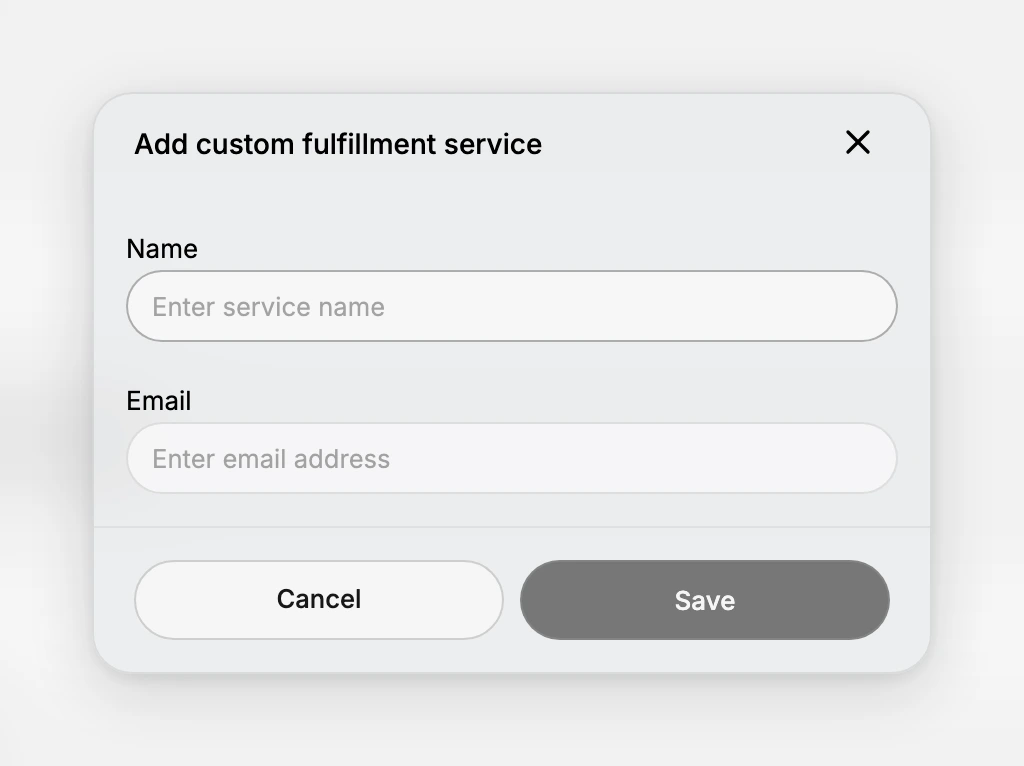Select the Email field label
The width and height of the screenshot is (1024, 766).
159,401
